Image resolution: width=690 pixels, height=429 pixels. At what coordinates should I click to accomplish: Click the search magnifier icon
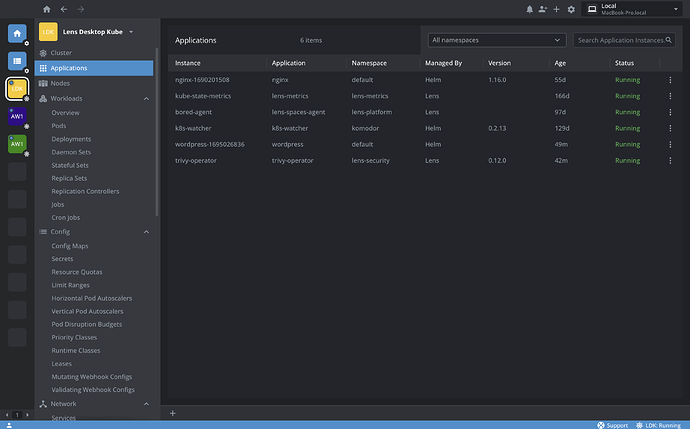668,40
